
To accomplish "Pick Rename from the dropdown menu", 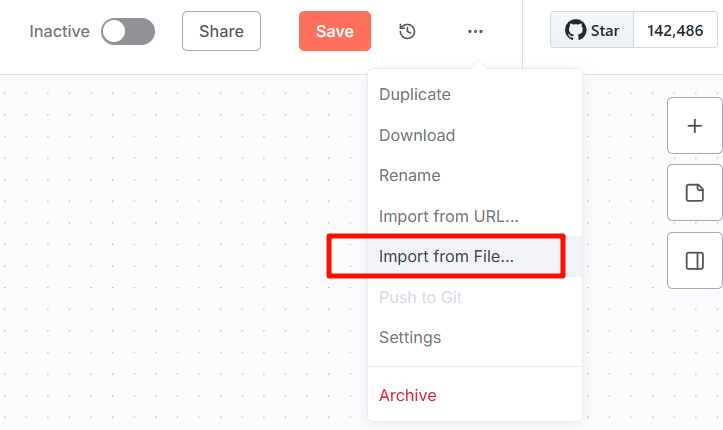I will click(x=475, y=176).
